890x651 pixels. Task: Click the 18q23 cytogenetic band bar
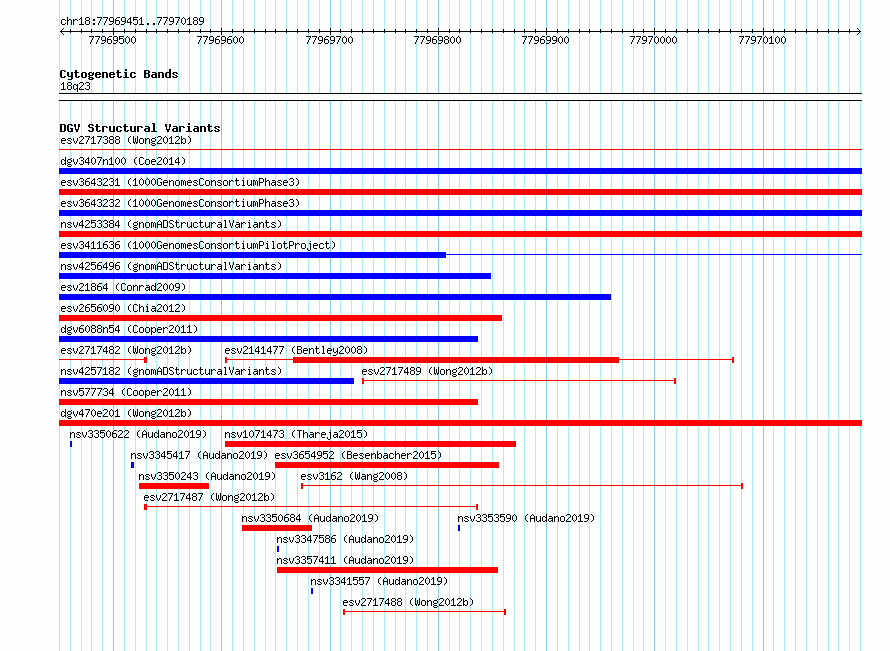[x=460, y=97]
